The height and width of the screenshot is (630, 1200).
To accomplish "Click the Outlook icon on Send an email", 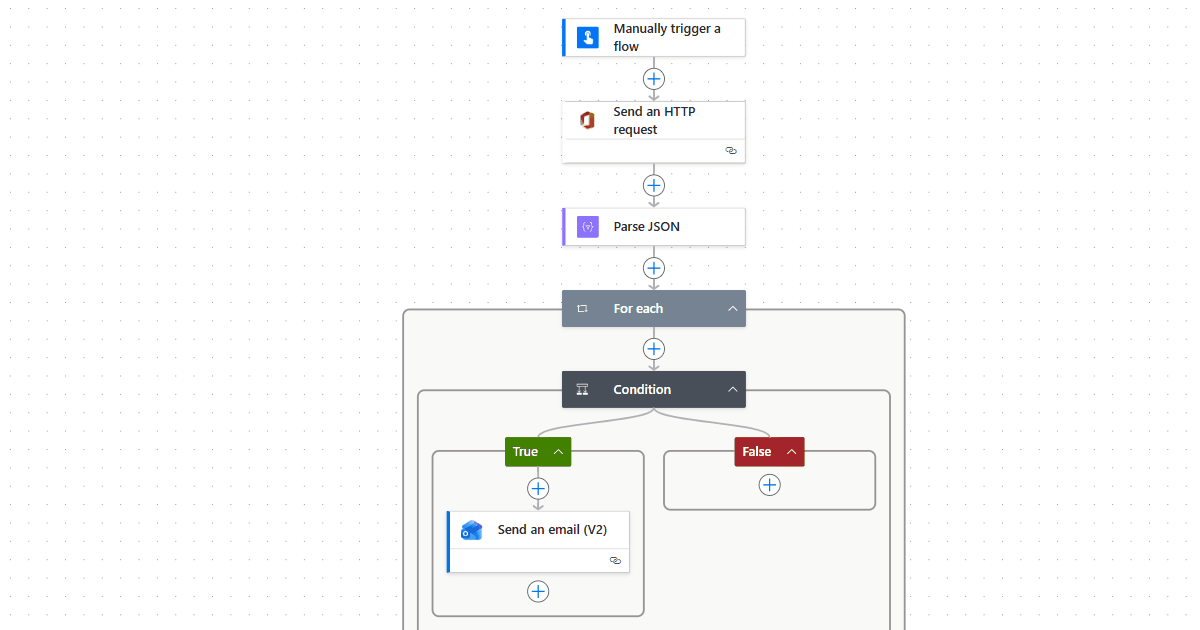I will pyautogui.click(x=472, y=531).
